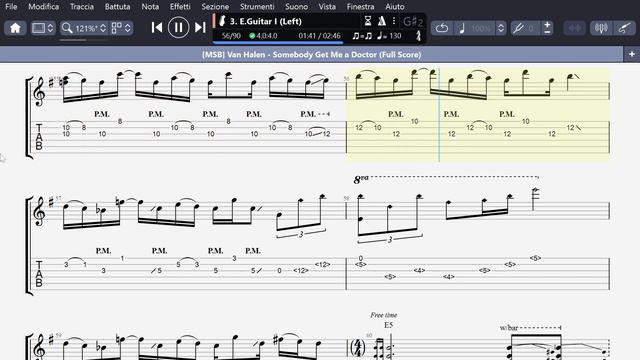Click the 100% speed value
Viewport: 640px width, 360px height.
coord(481,28)
